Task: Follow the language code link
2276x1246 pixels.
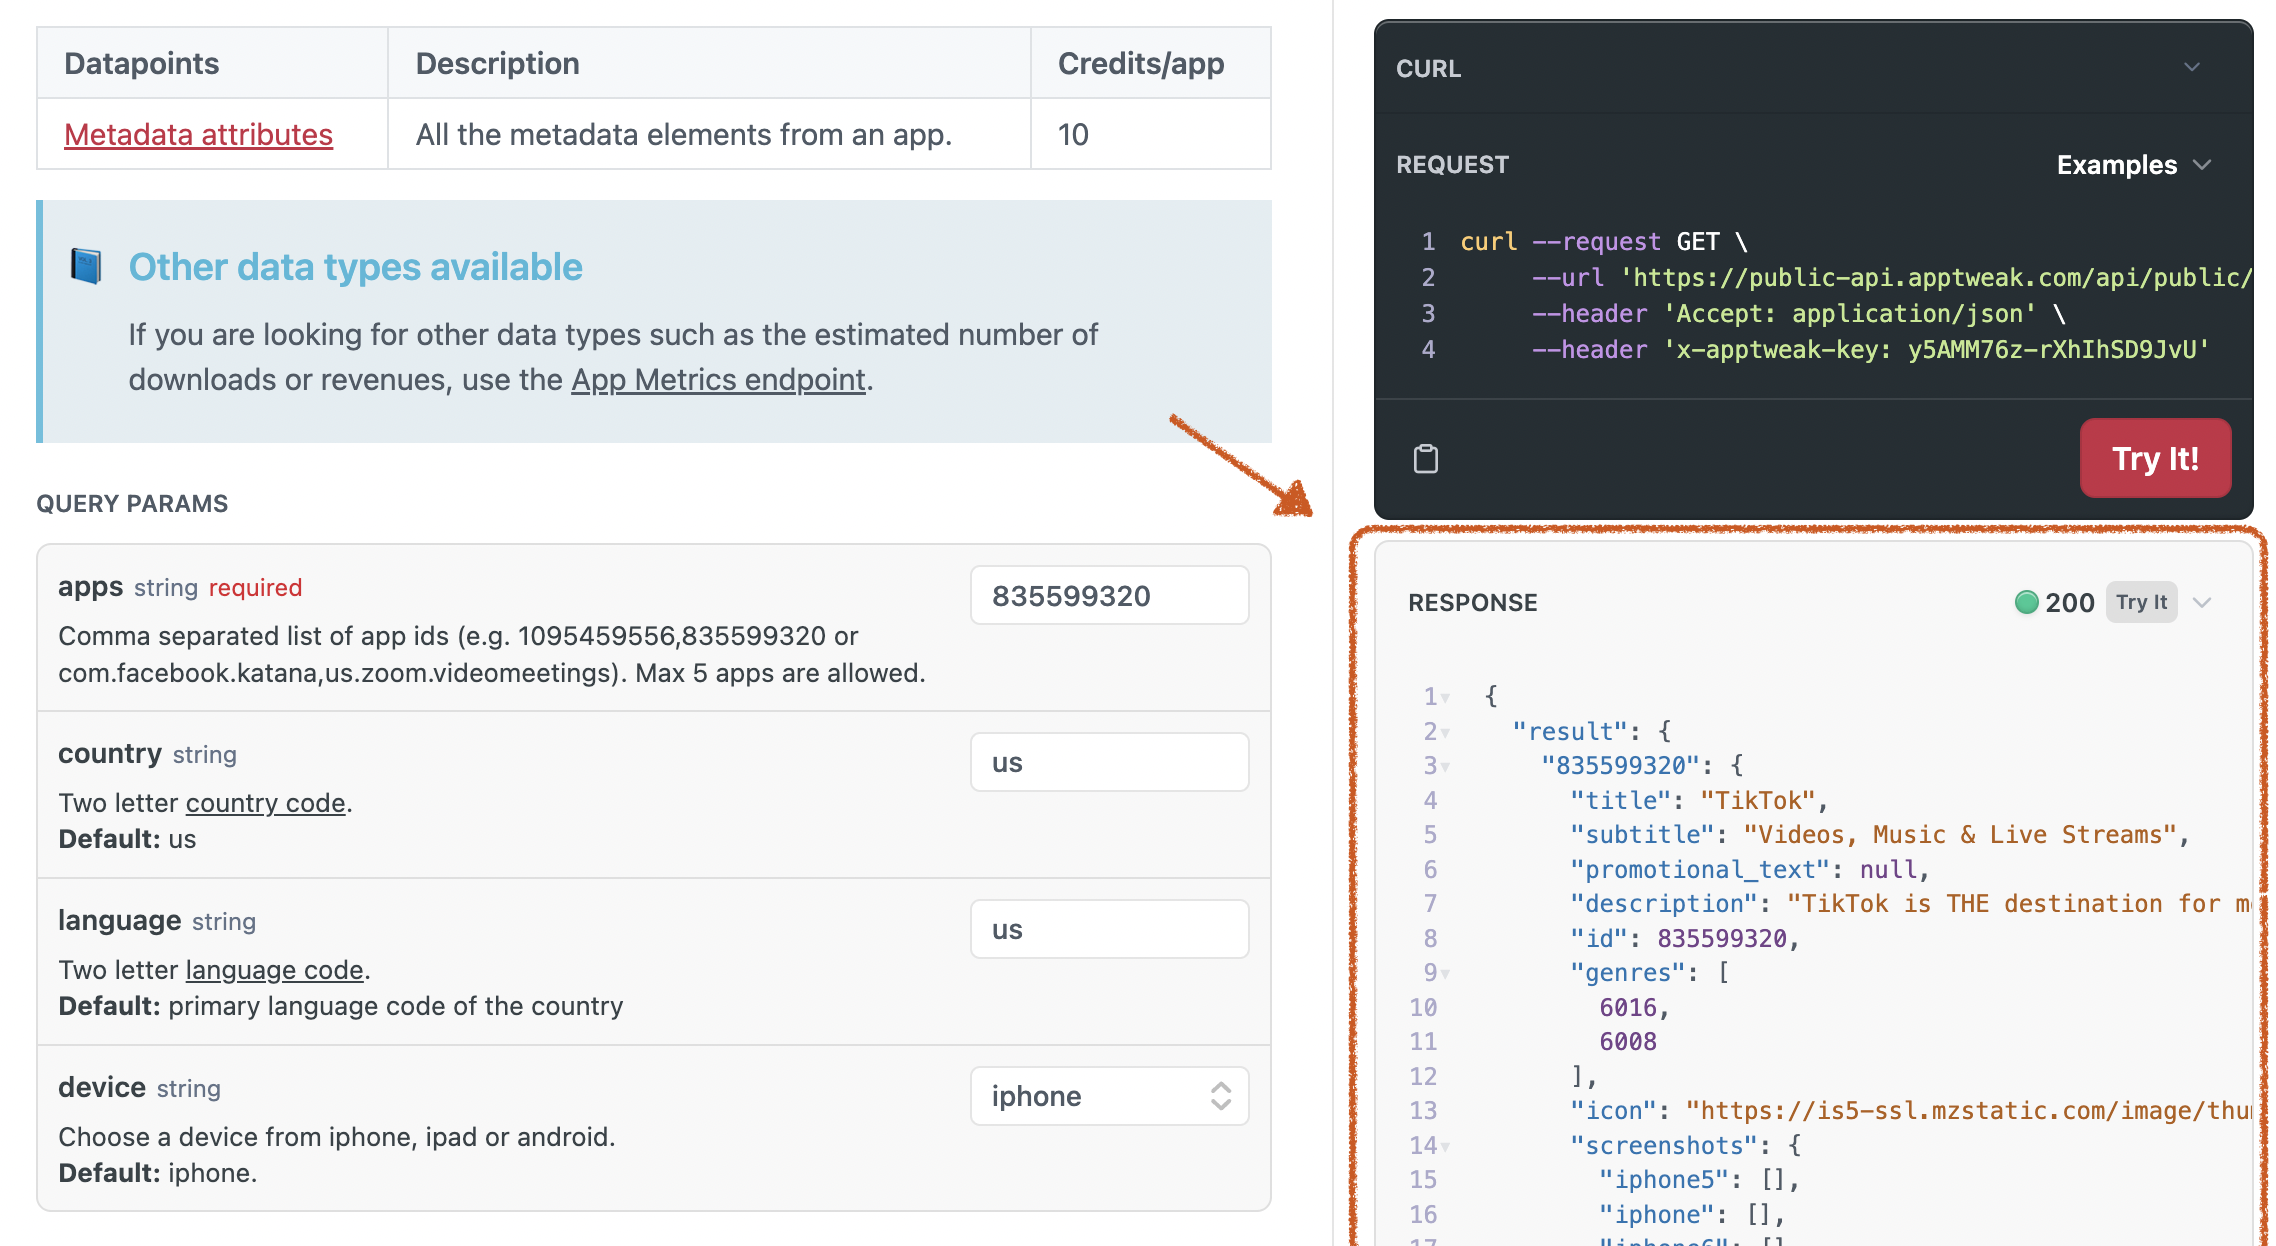Action: click(274, 970)
